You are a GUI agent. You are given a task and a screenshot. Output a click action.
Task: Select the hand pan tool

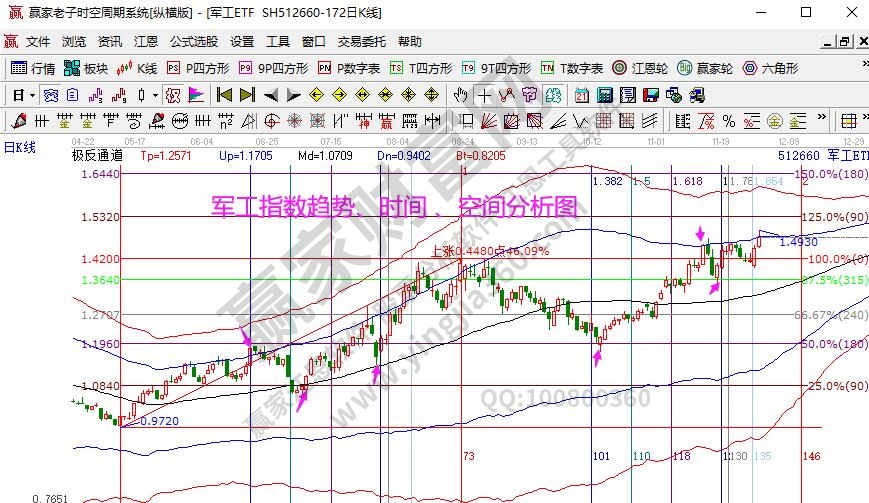coord(460,95)
